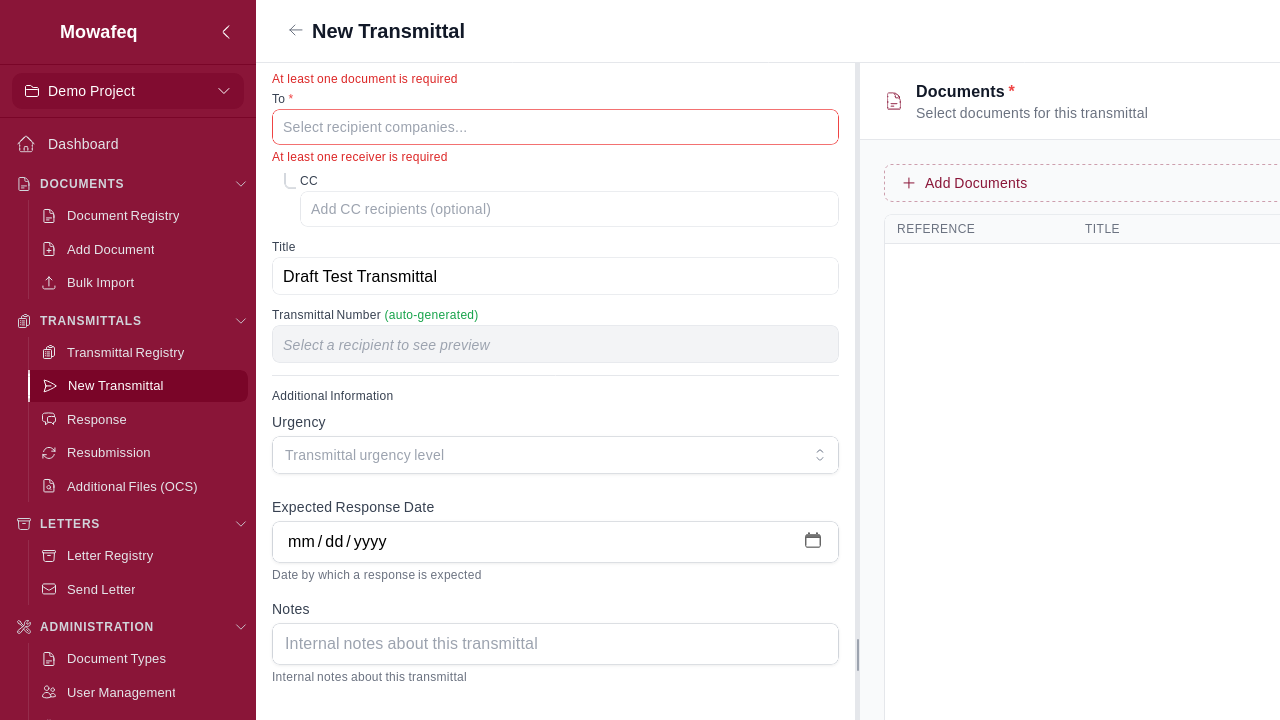Open the Demo Project selector
The height and width of the screenshot is (720, 1280).
127,91
